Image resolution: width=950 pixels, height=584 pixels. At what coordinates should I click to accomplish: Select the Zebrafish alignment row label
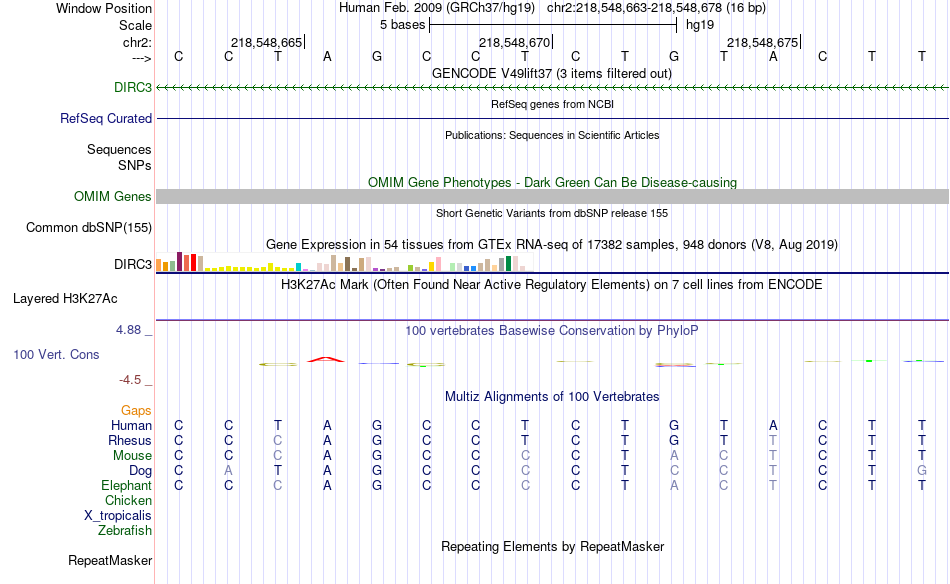(125, 530)
